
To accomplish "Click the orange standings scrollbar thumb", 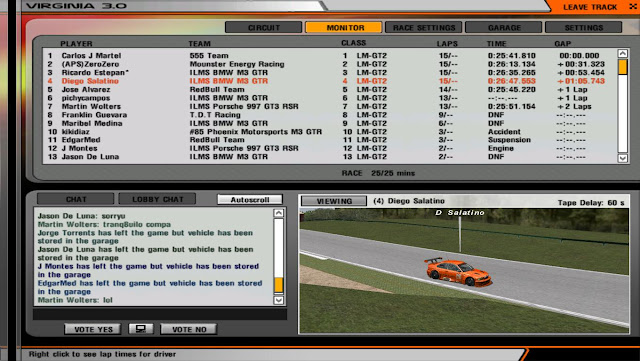I will click(x=622, y=67).
